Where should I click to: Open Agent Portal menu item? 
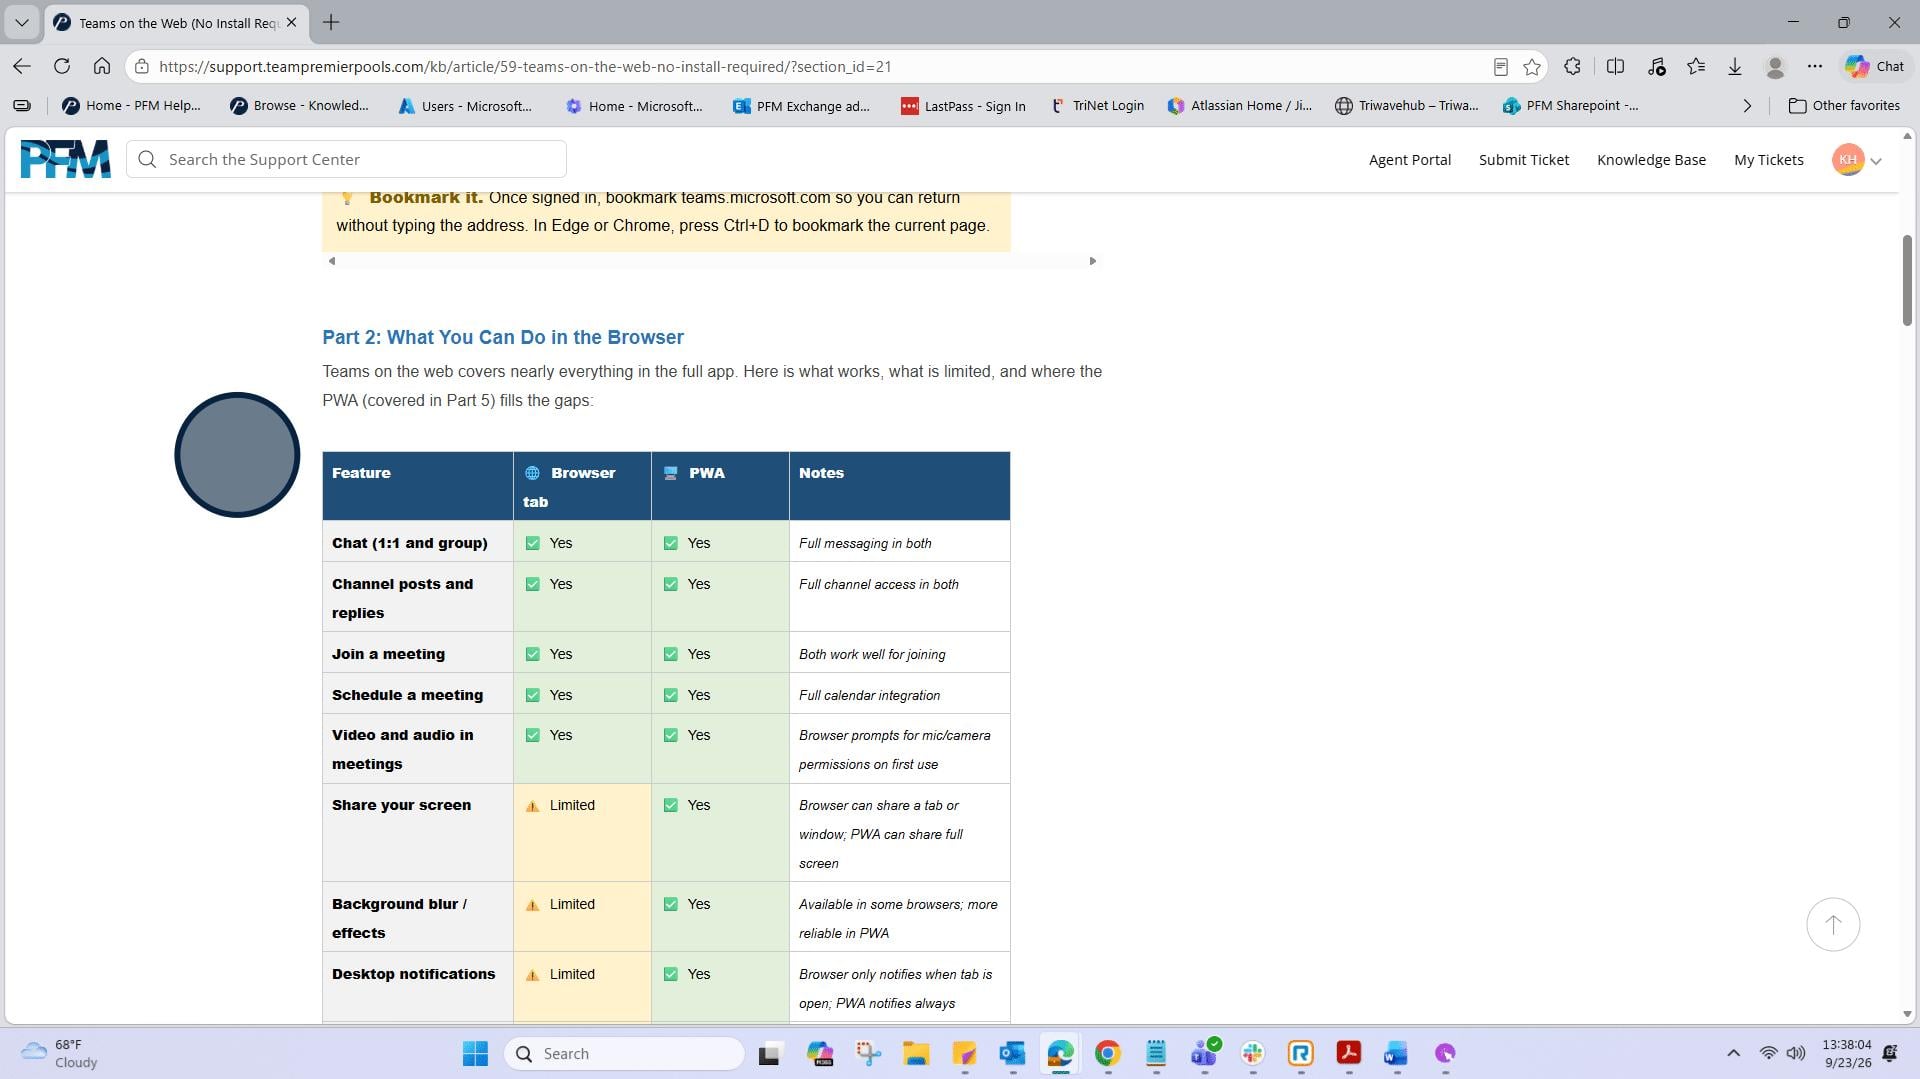1409,160
